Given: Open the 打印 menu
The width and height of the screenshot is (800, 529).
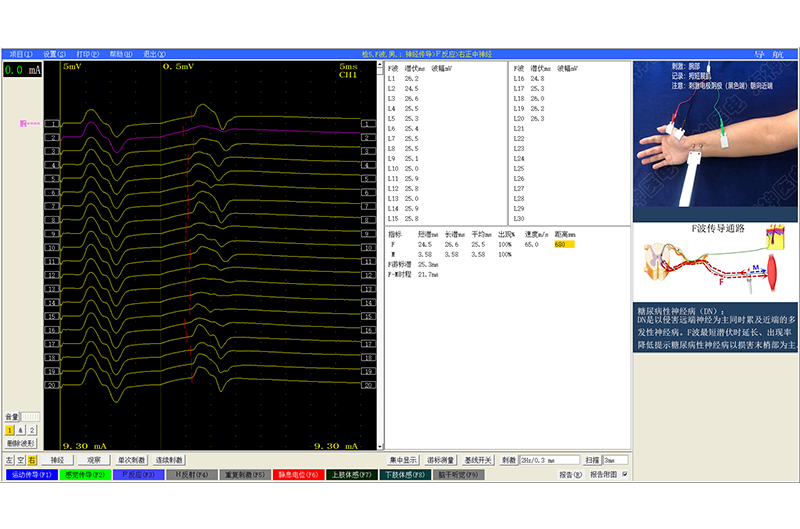Looking at the screenshot, I should (x=87, y=54).
